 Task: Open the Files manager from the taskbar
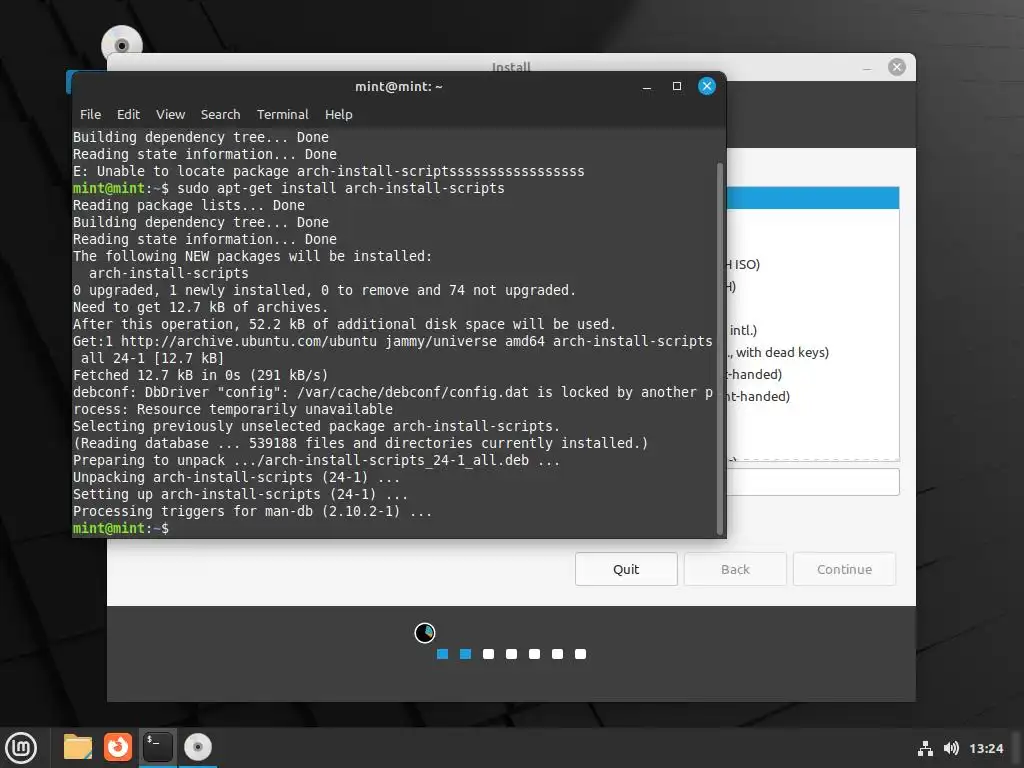pos(77,748)
